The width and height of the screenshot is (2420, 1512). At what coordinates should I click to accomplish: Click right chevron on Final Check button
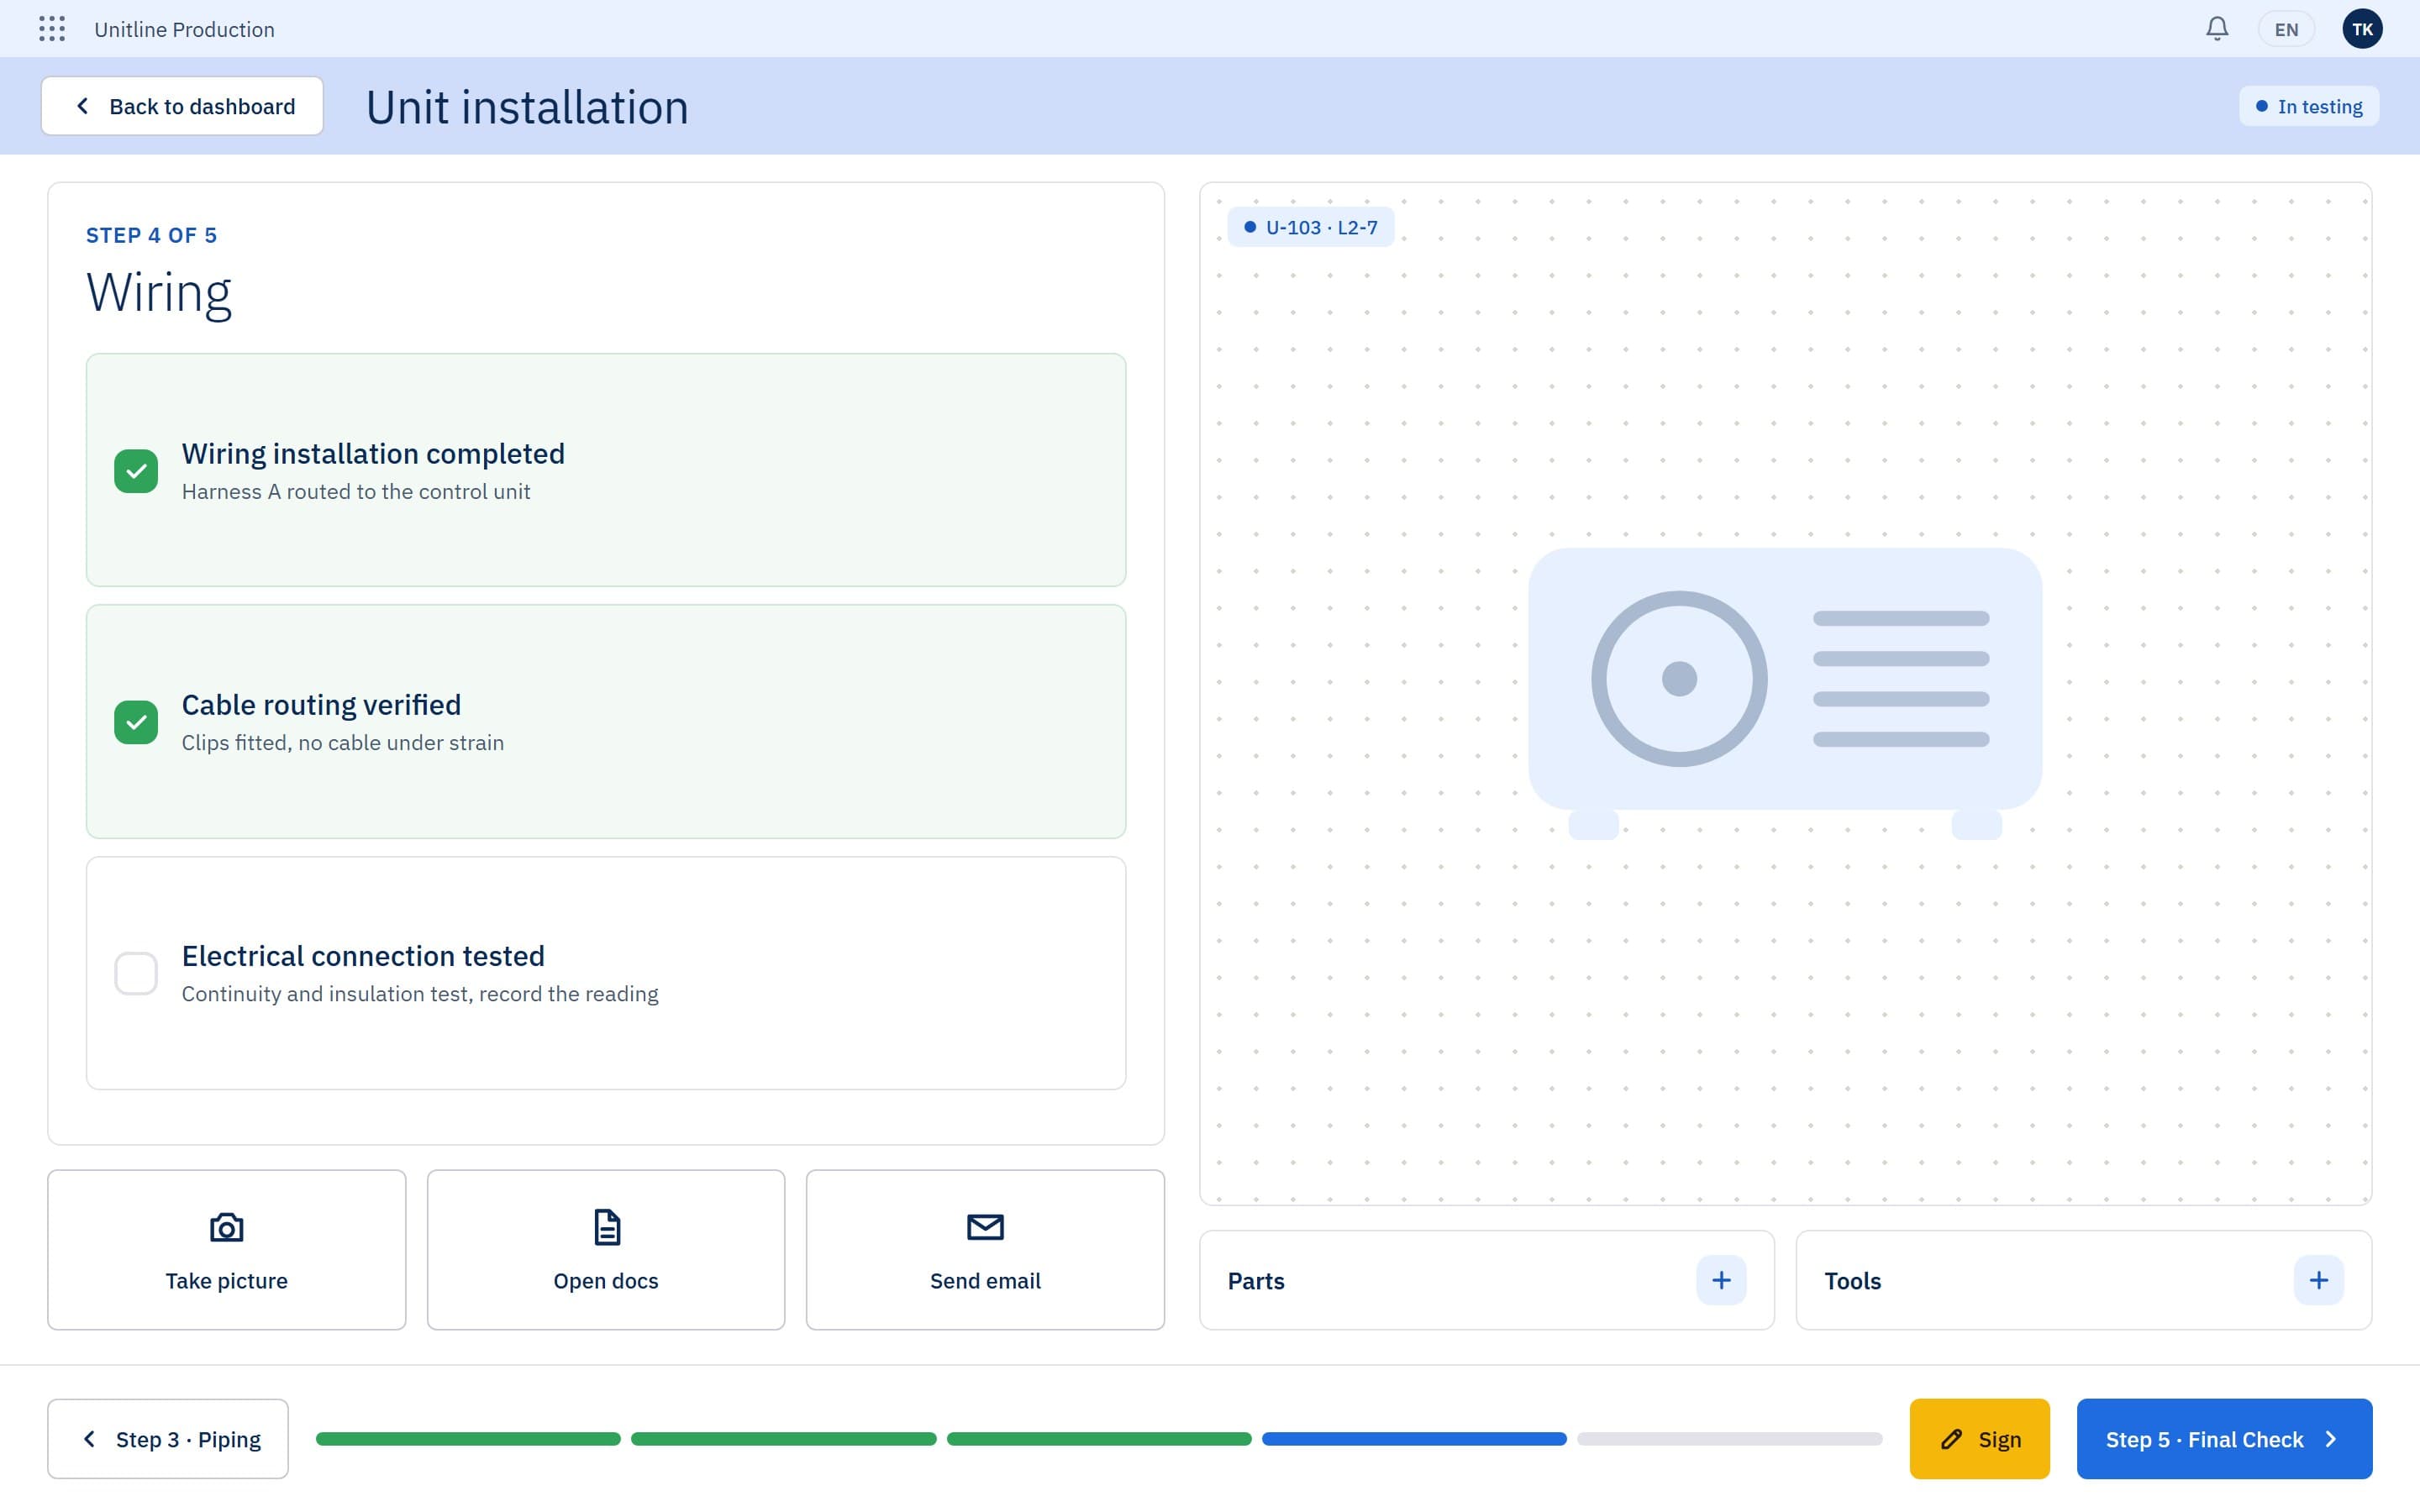point(2331,1439)
